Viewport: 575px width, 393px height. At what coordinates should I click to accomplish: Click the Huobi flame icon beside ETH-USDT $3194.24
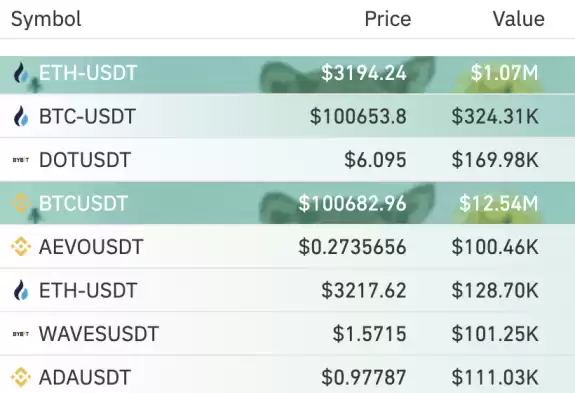point(21,73)
